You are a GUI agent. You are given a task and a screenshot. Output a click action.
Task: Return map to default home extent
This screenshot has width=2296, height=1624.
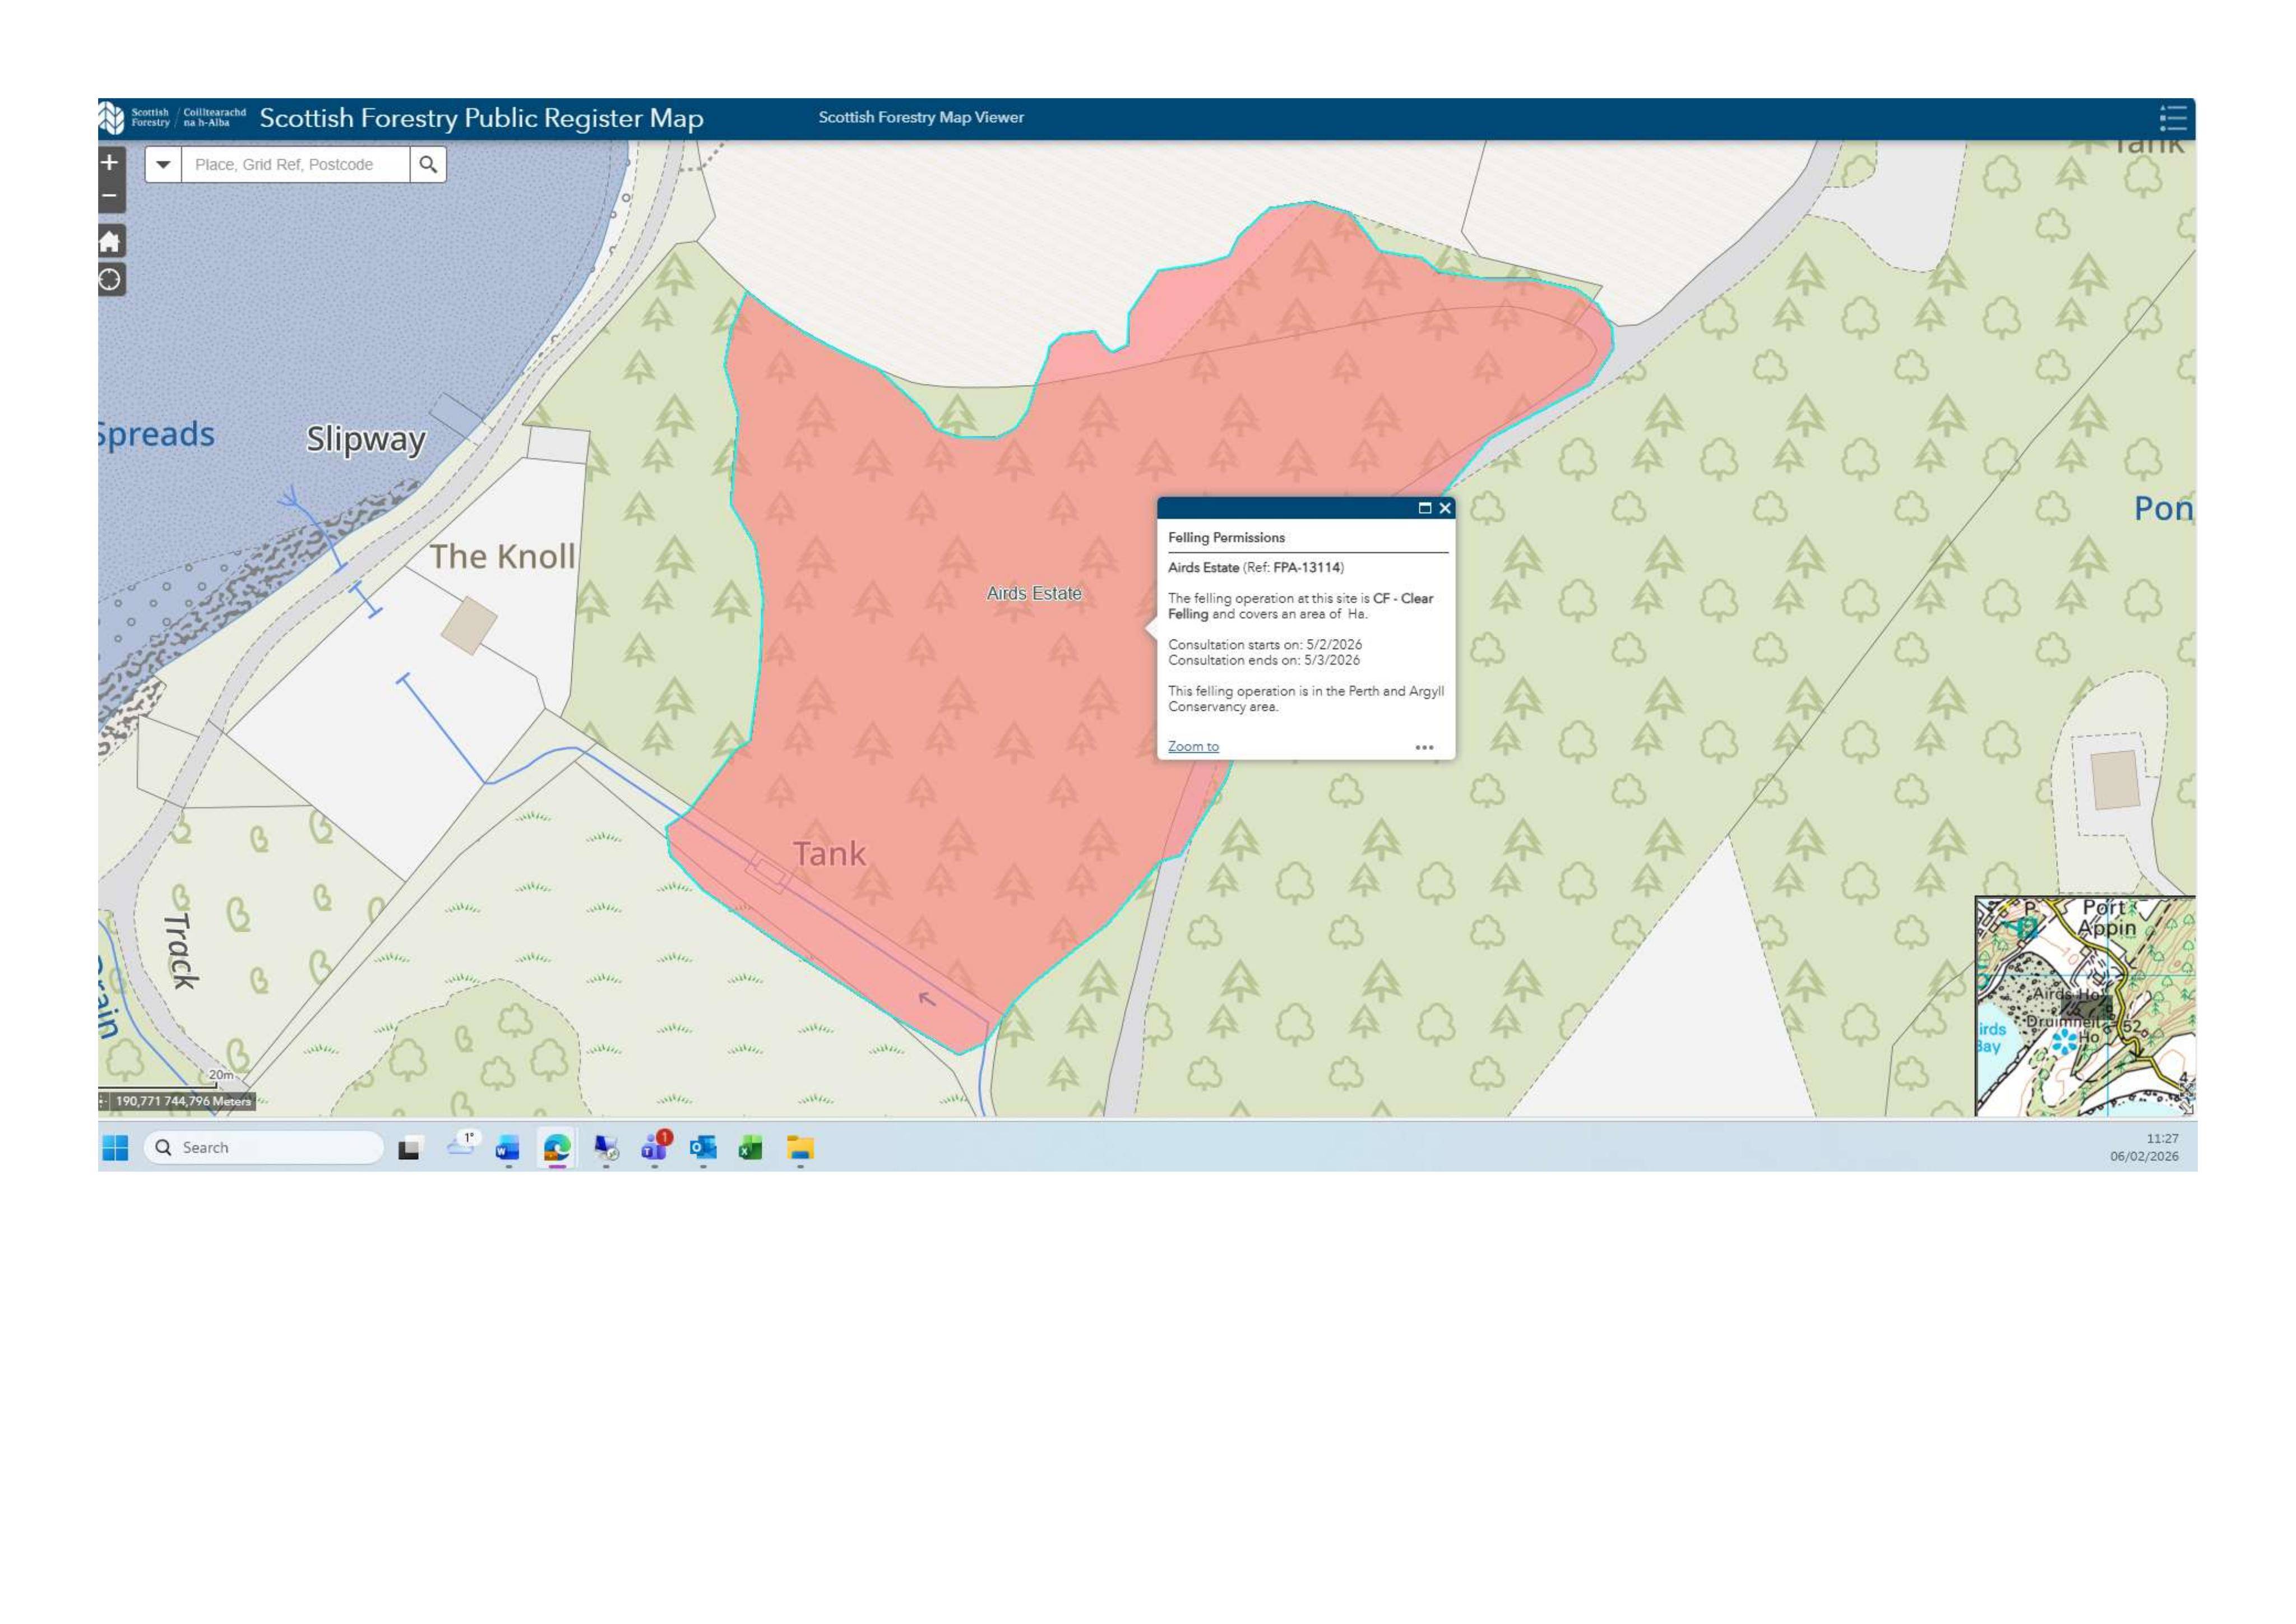[x=110, y=241]
